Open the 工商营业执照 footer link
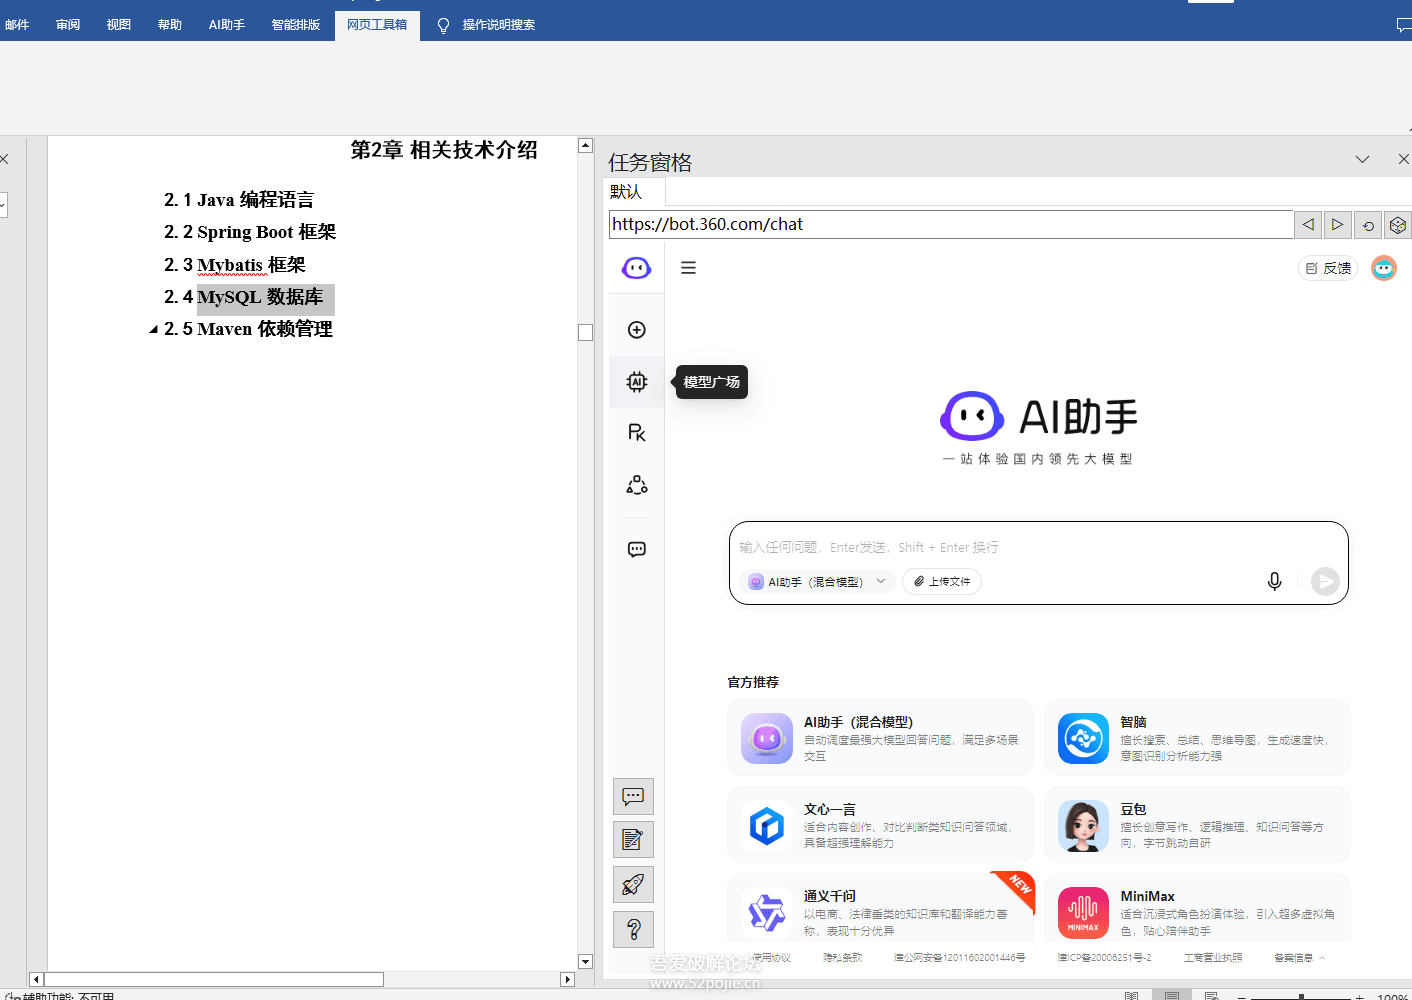This screenshot has width=1412, height=1000. pyautogui.click(x=1213, y=958)
